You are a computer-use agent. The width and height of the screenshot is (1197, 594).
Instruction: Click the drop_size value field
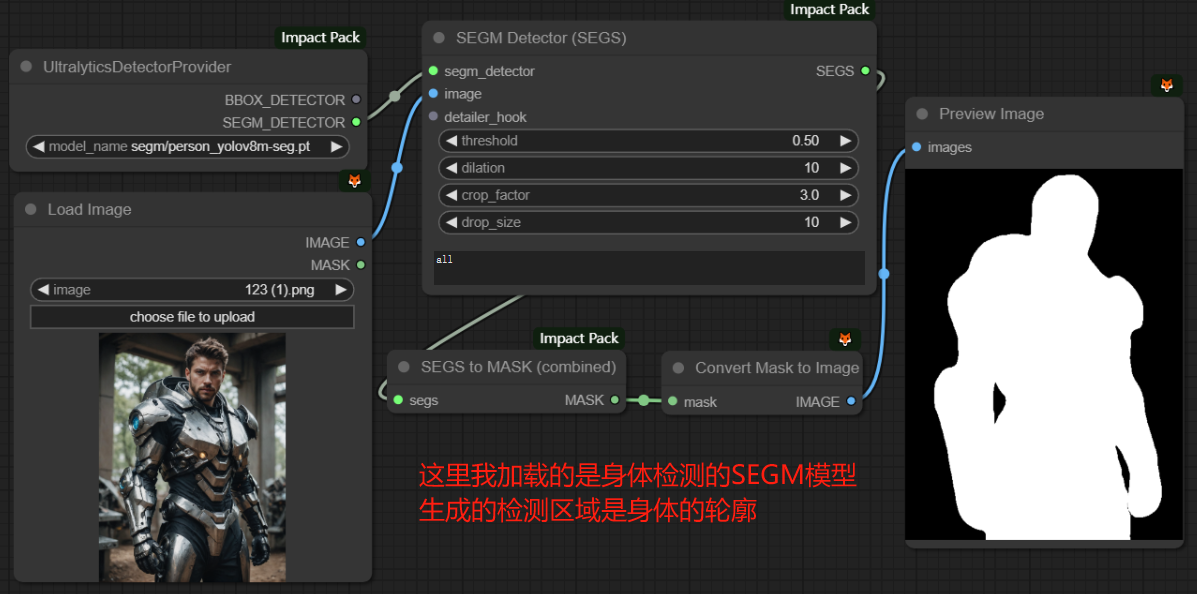(648, 222)
